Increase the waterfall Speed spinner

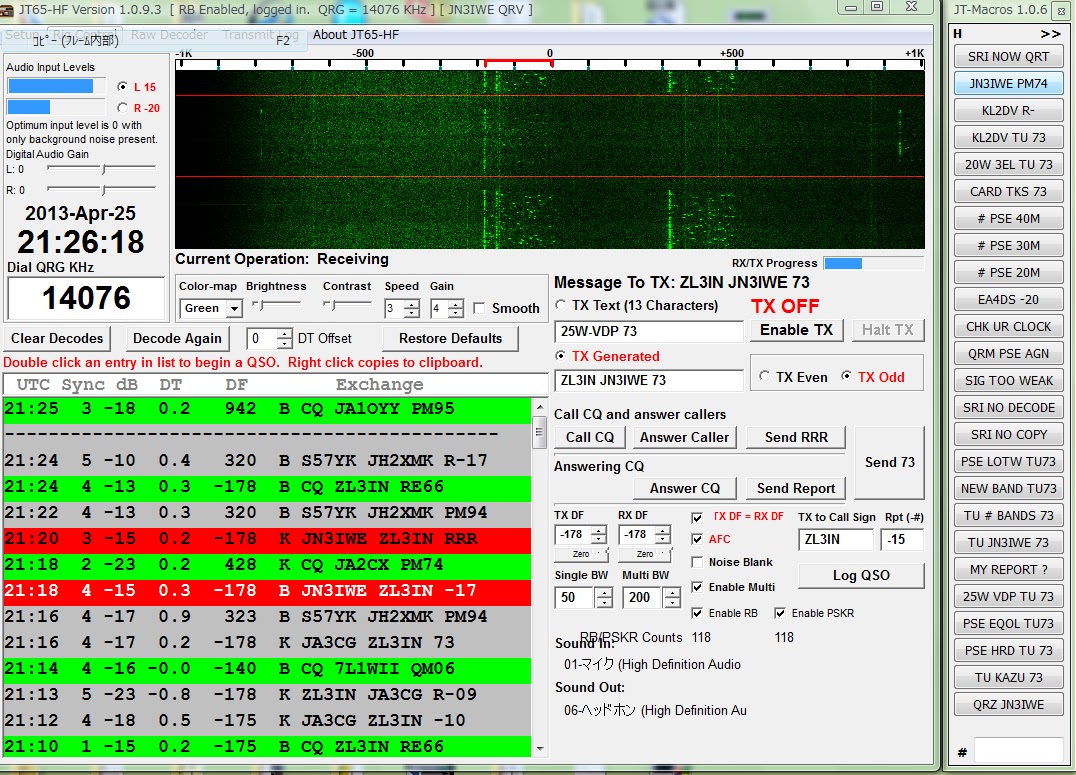coord(412,304)
